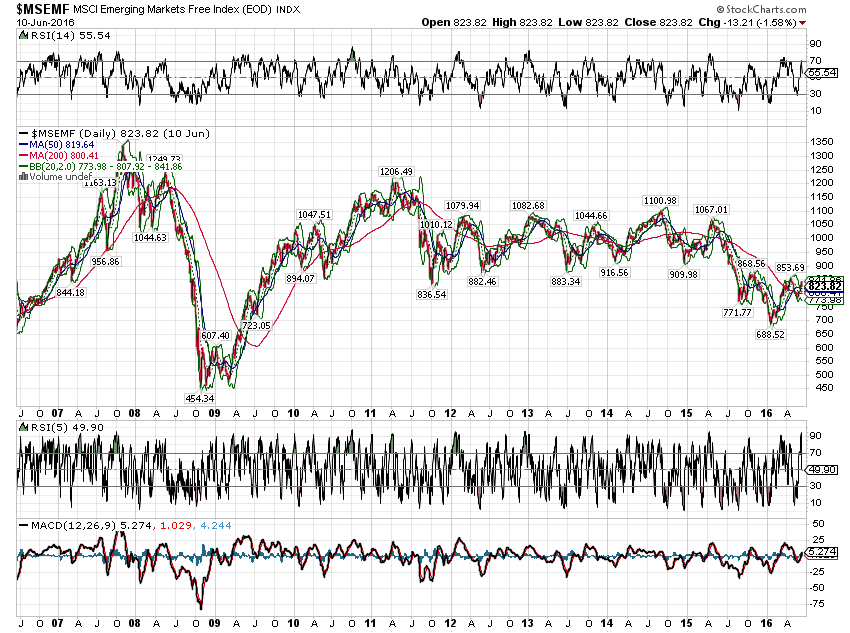Image resolution: width=850 pixels, height=633 pixels.
Task: Click the 916.56 price annotation
Action: (x=614, y=273)
